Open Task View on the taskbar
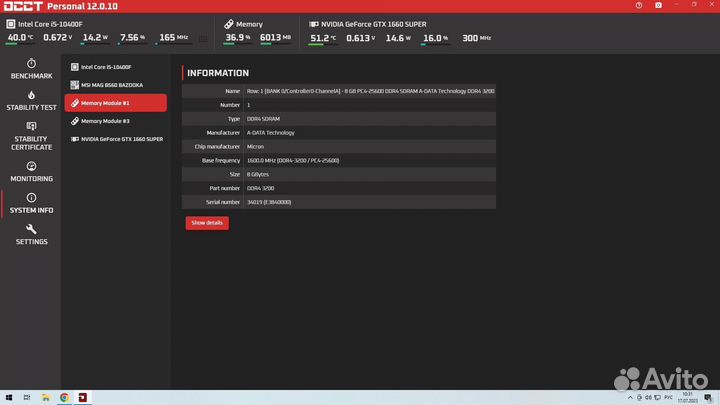This screenshot has height=405, width=720. 27,398
